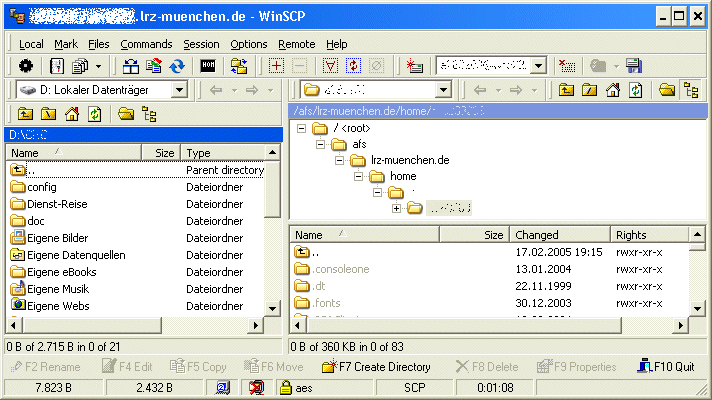Sort remote panel by Size column header

[475, 235]
